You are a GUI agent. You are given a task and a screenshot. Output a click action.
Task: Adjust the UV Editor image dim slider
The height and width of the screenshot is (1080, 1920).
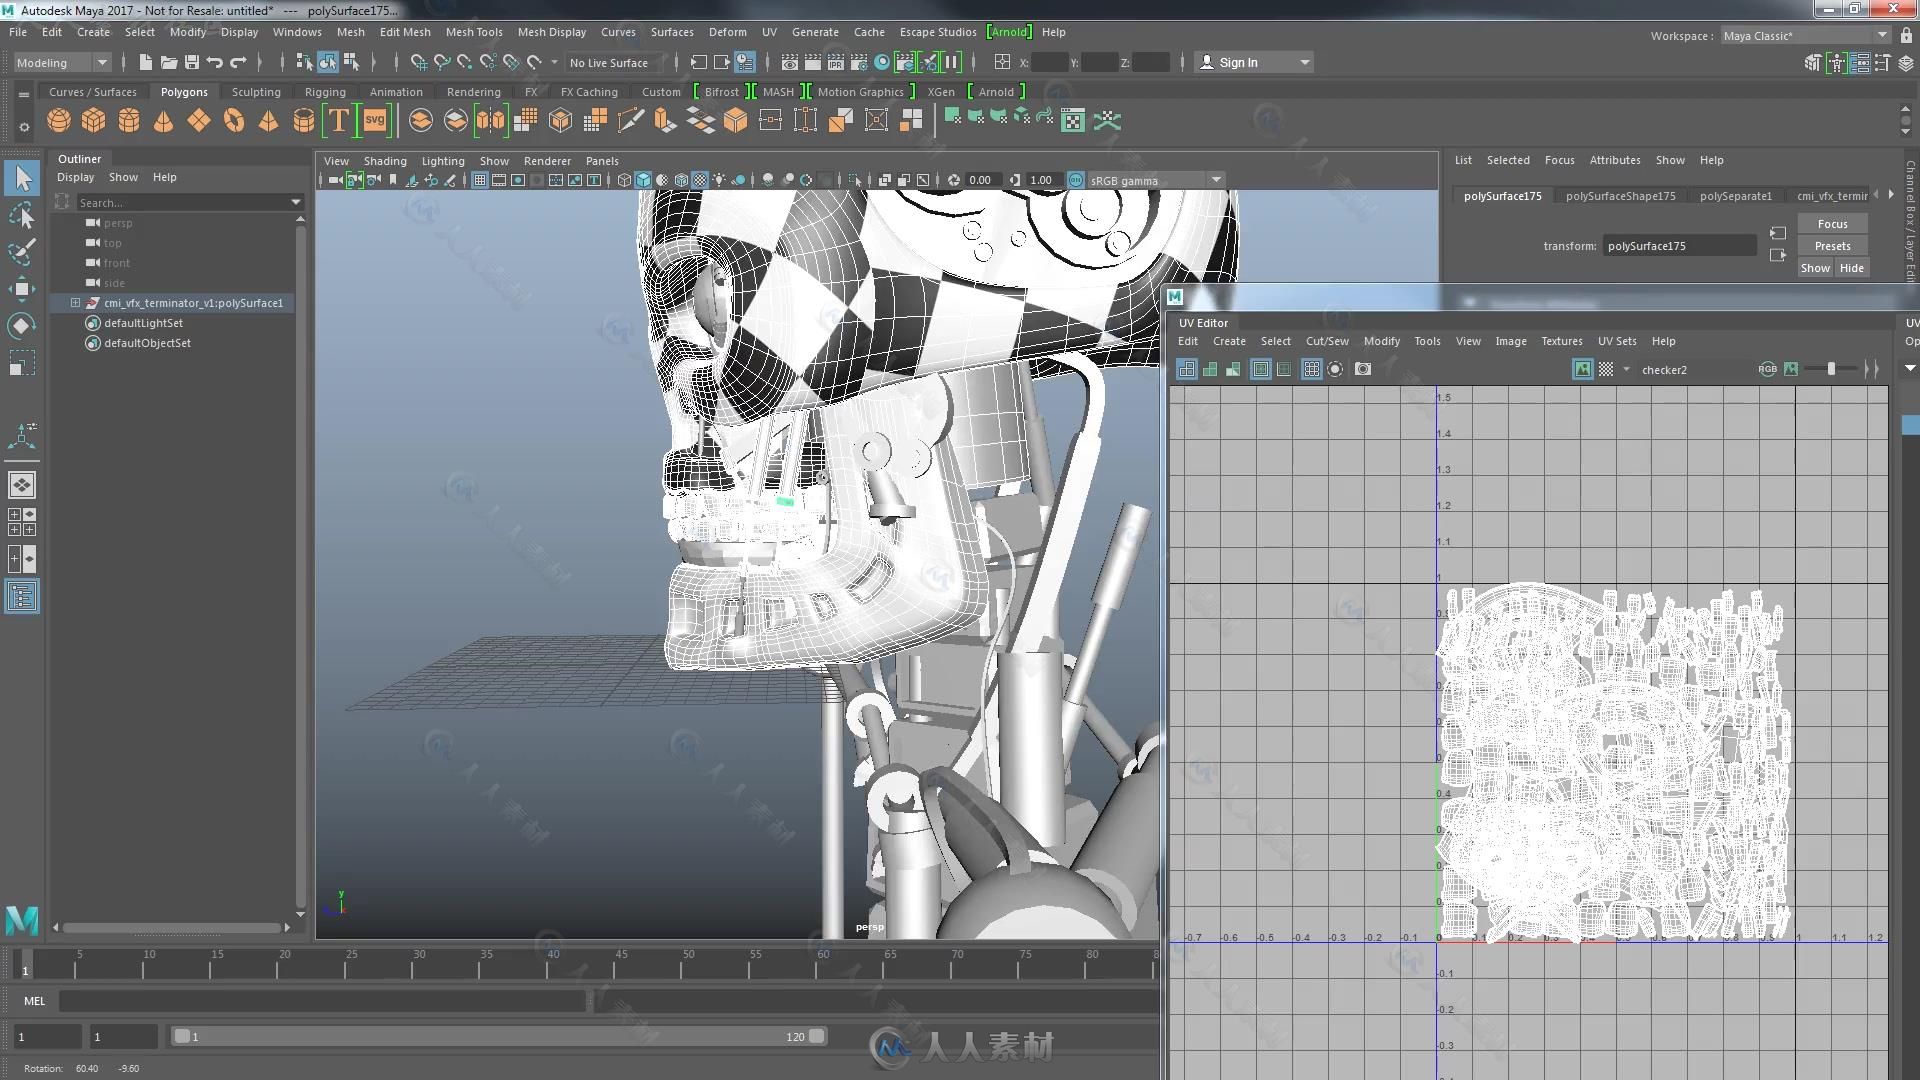click(x=1831, y=369)
